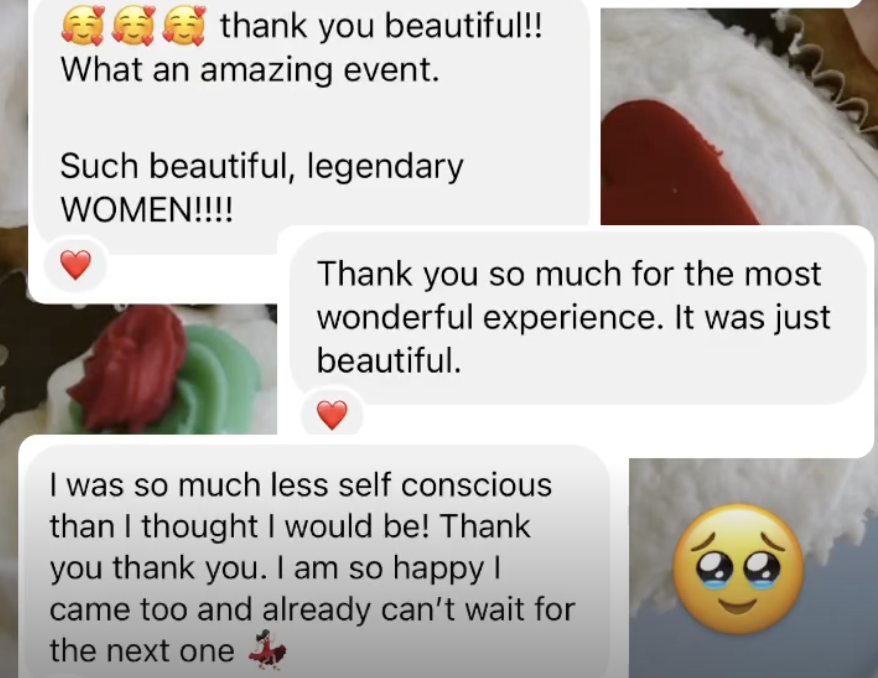Click the second smiling face with hearts emoji

[133, 25]
